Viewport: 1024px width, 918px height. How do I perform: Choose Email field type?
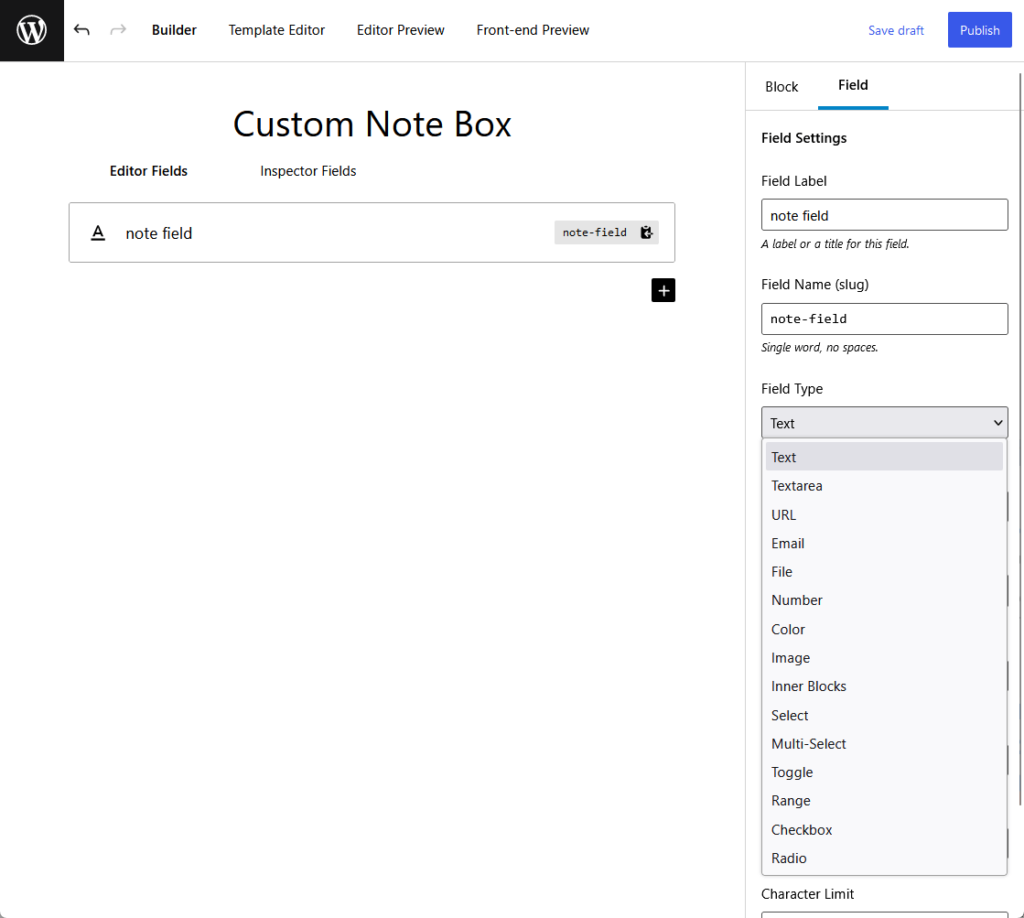click(x=884, y=543)
